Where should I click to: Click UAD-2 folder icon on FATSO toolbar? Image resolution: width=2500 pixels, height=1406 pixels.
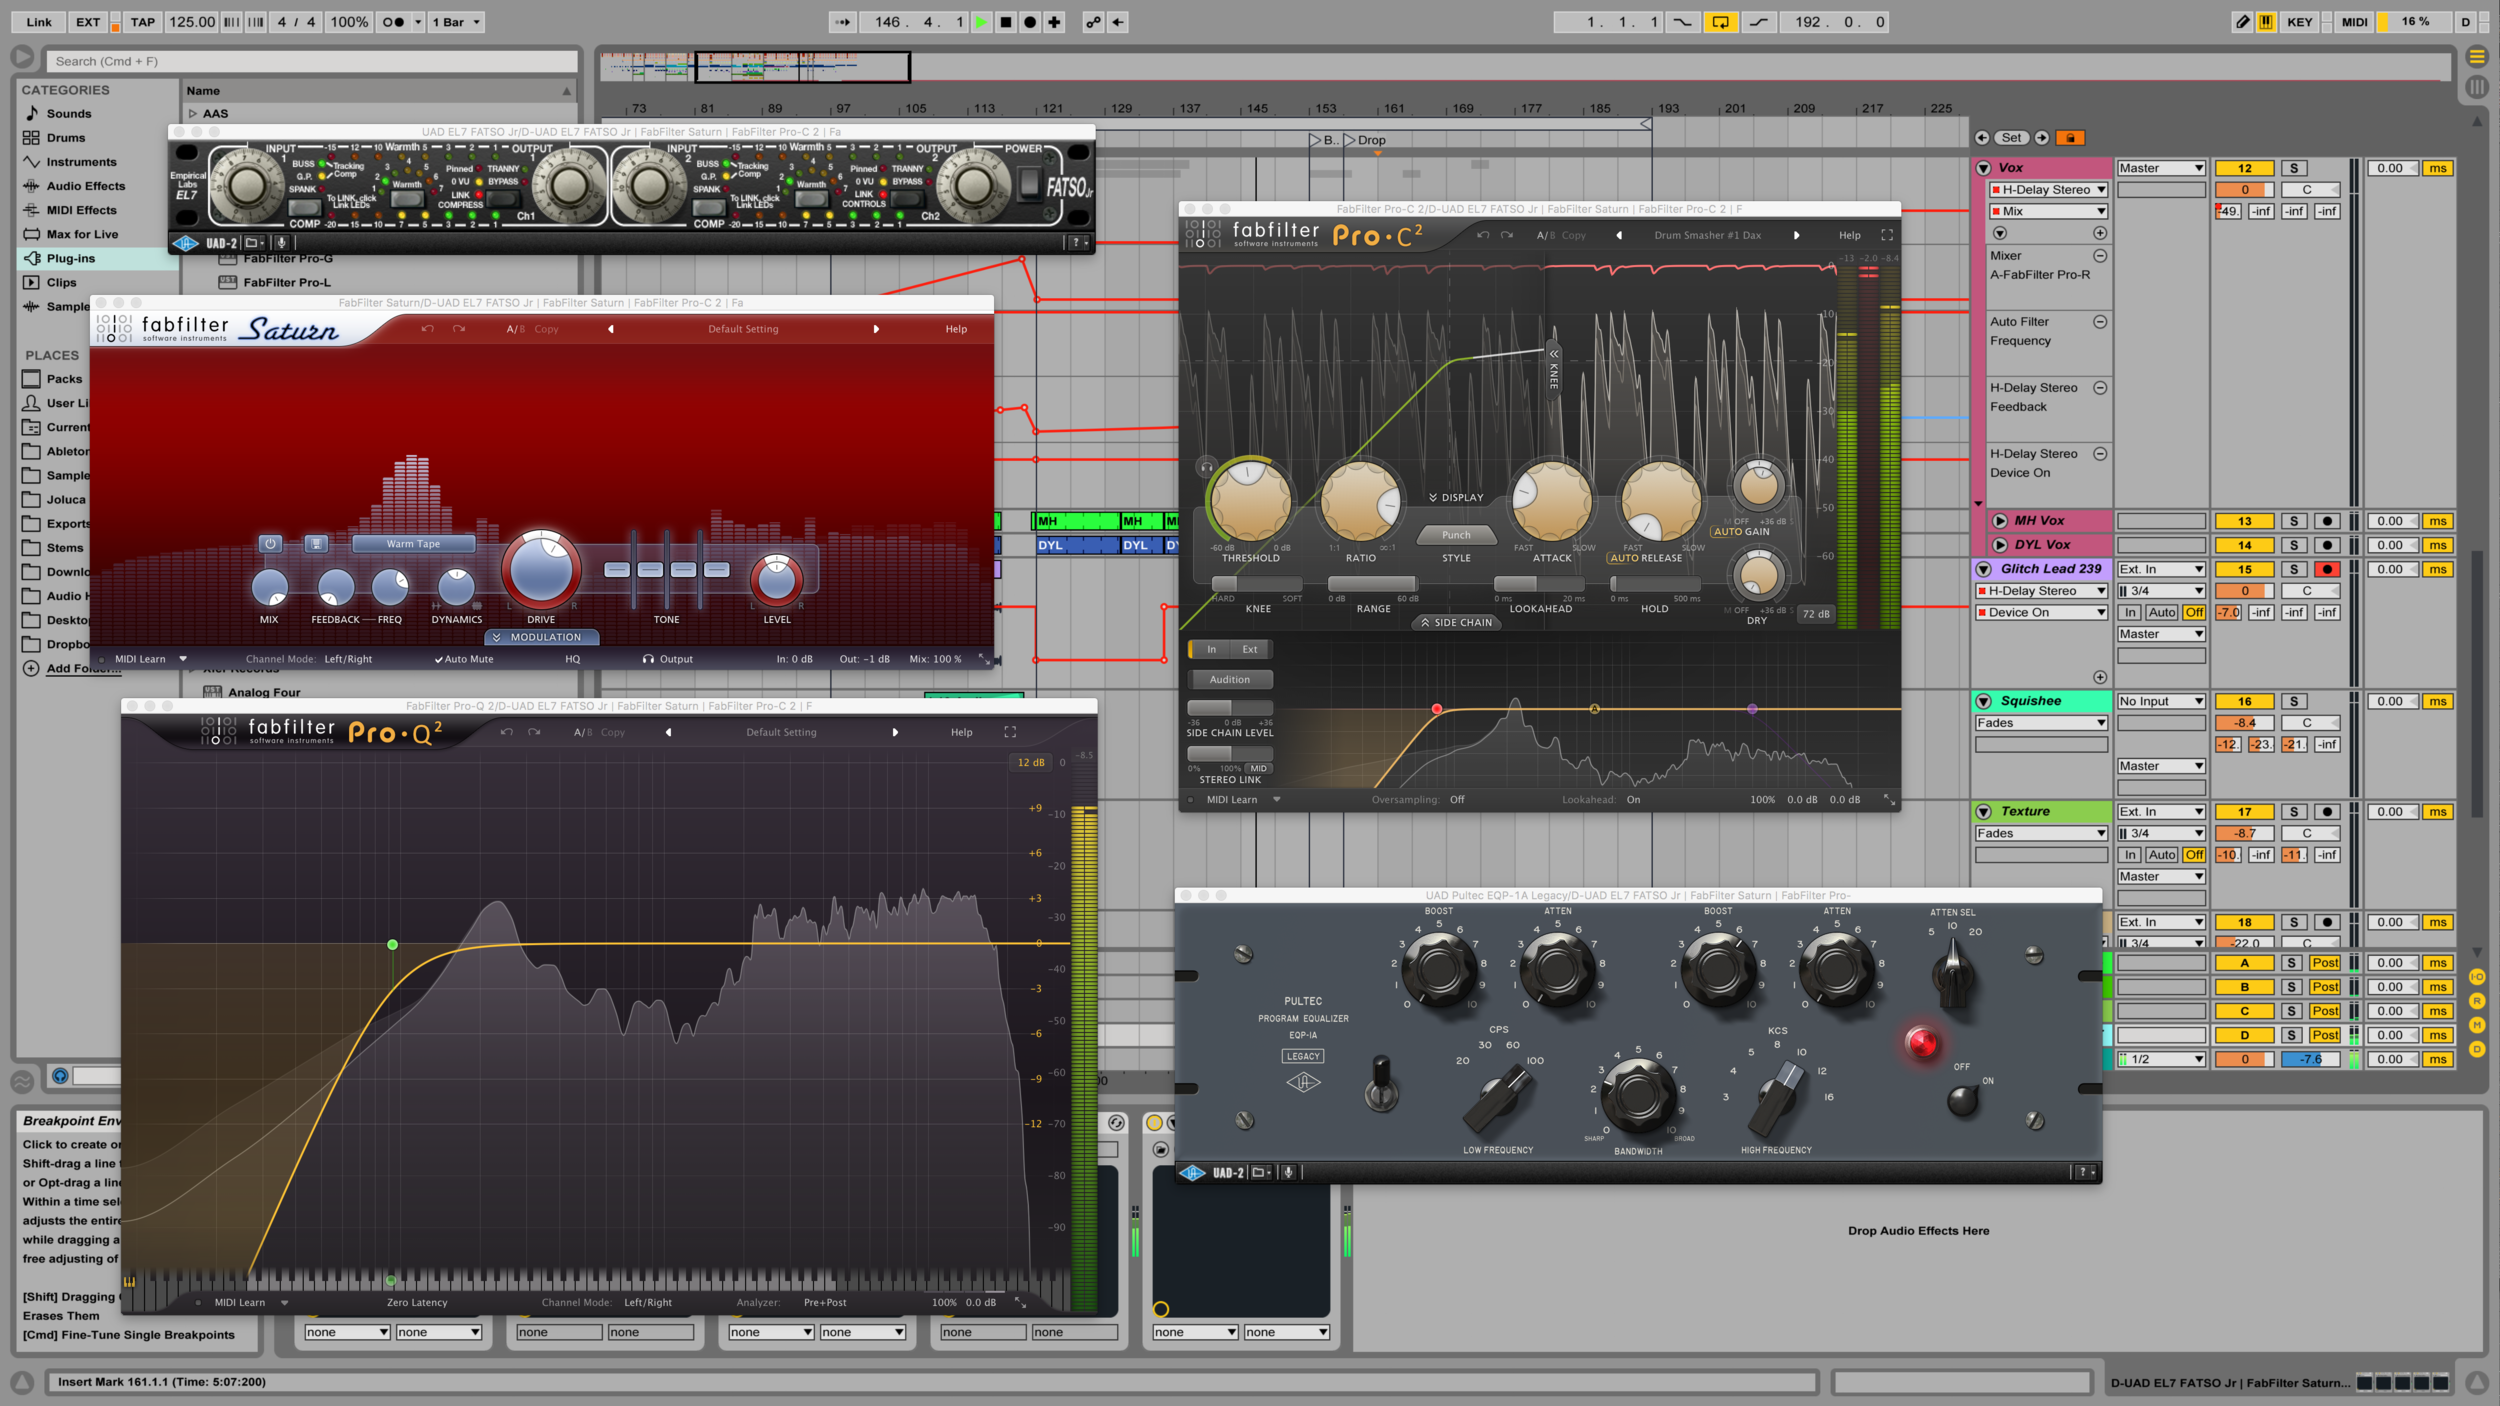coord(254,242)
